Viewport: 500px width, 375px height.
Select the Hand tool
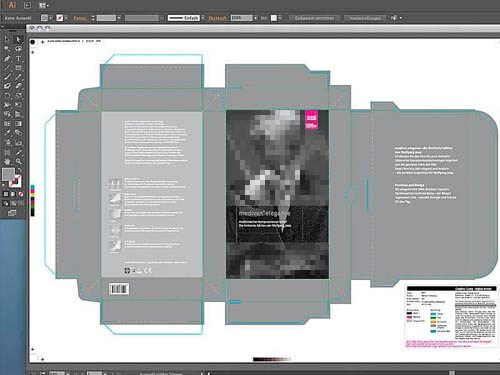pyautogui.click(x=7, y=162)
